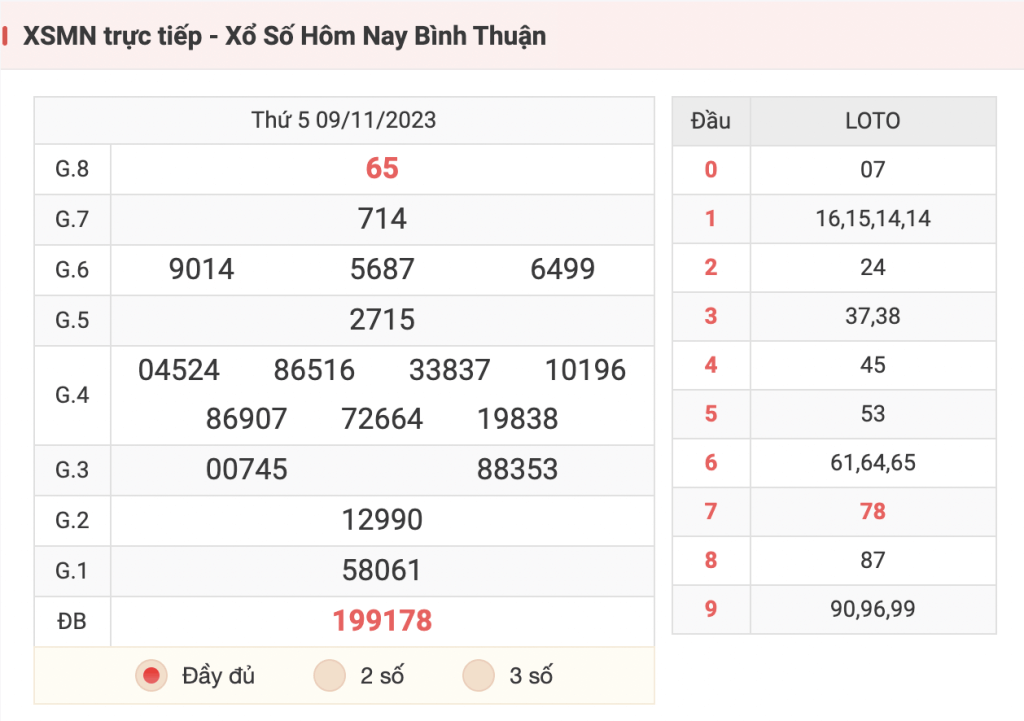Click the G.4 number 04524
The image size is (1024, 721).
178,370
